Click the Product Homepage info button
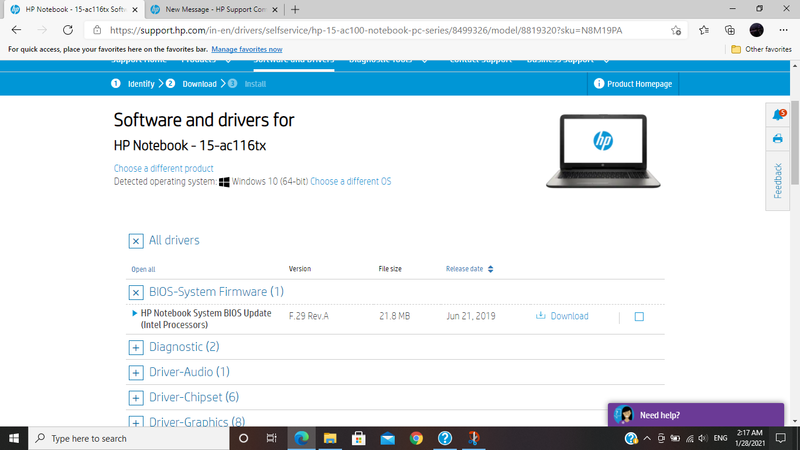Screen dimensions: 800x450 633,84
